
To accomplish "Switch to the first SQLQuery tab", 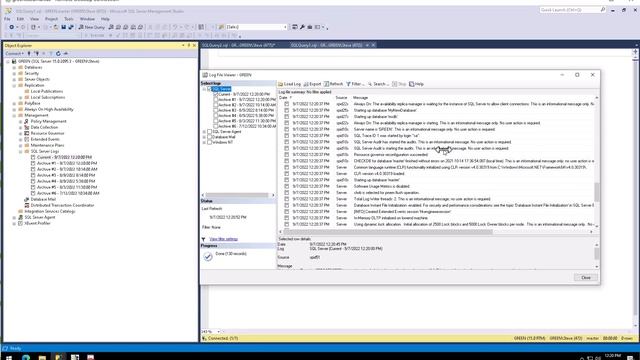I will 238,45.
